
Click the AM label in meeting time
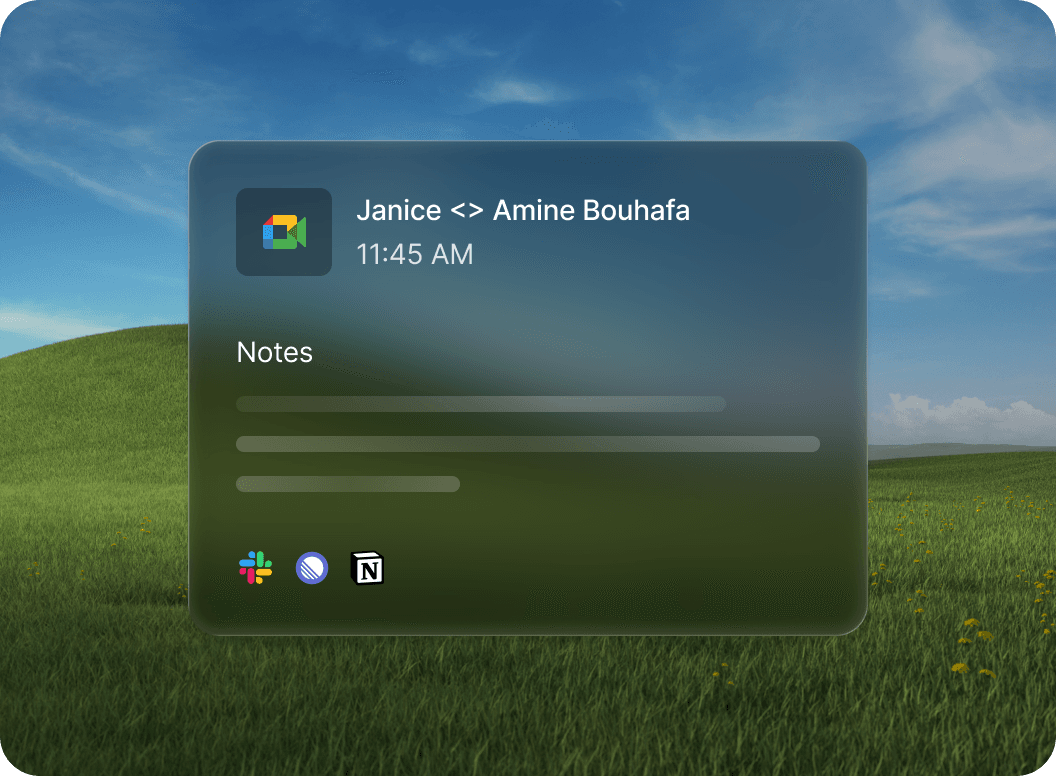pos(453,254)
